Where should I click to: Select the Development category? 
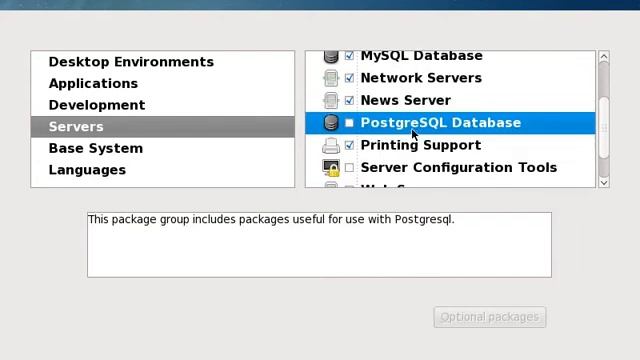coord(162,105)
